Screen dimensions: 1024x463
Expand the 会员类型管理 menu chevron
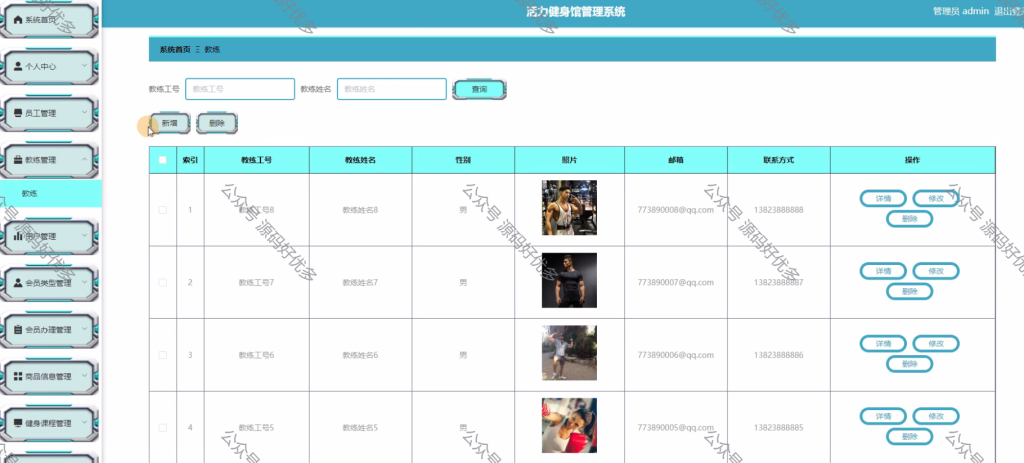coord(84,282)
